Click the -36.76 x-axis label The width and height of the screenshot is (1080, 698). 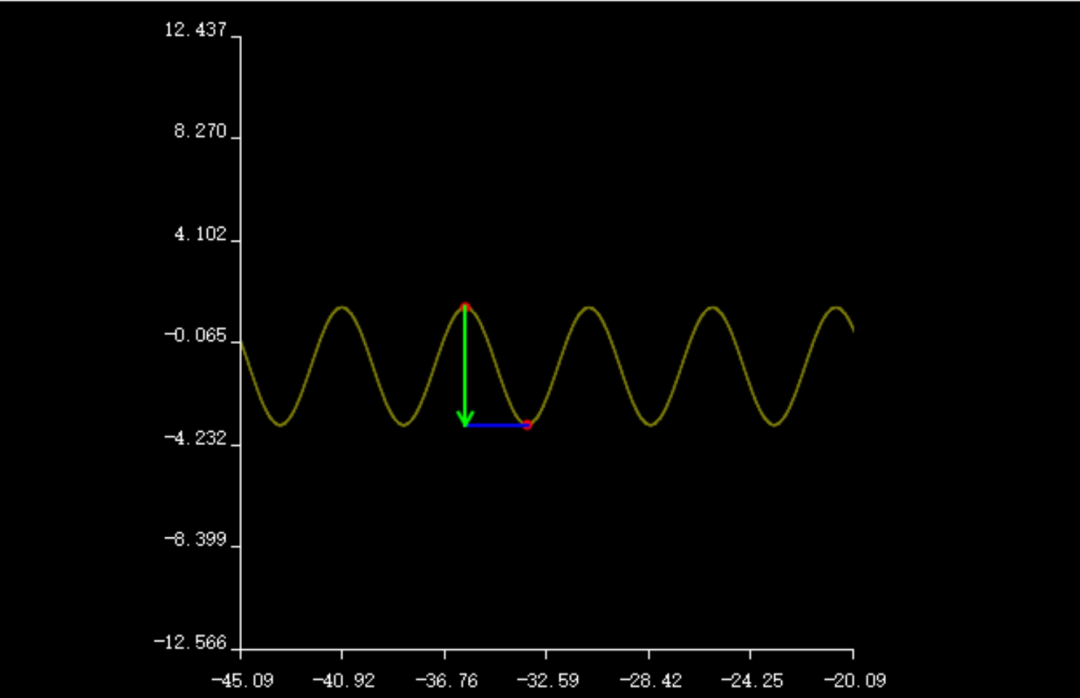pos(445,680)
